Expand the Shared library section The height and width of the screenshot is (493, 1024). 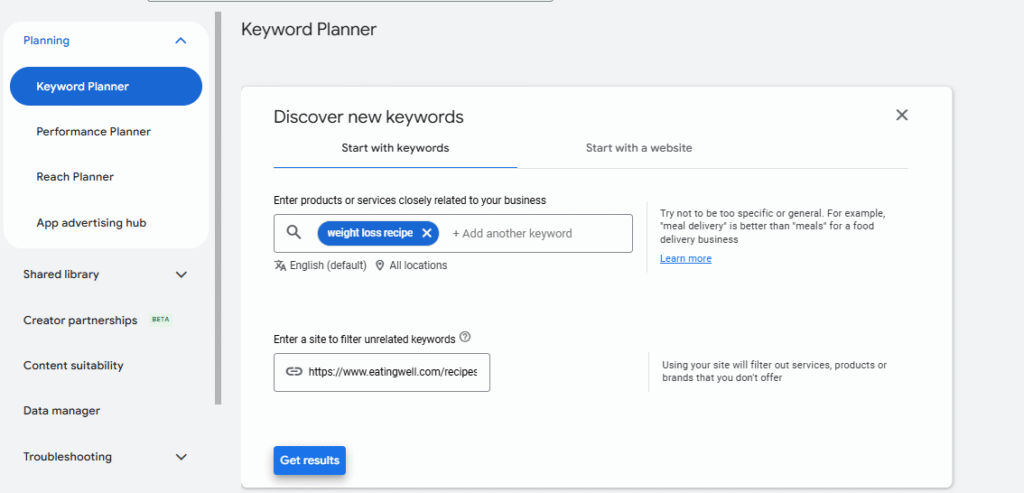coord(181,274)
